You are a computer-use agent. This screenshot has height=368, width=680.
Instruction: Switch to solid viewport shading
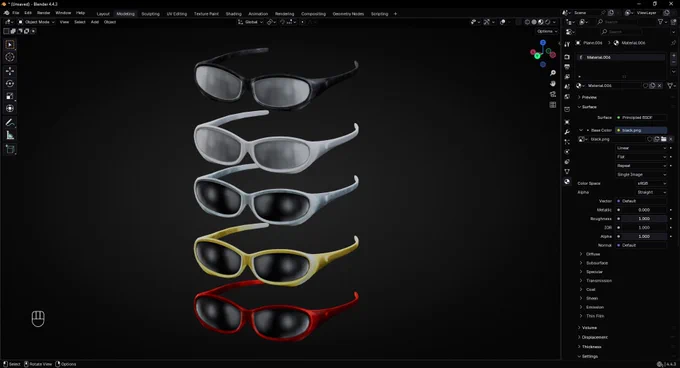534,22
